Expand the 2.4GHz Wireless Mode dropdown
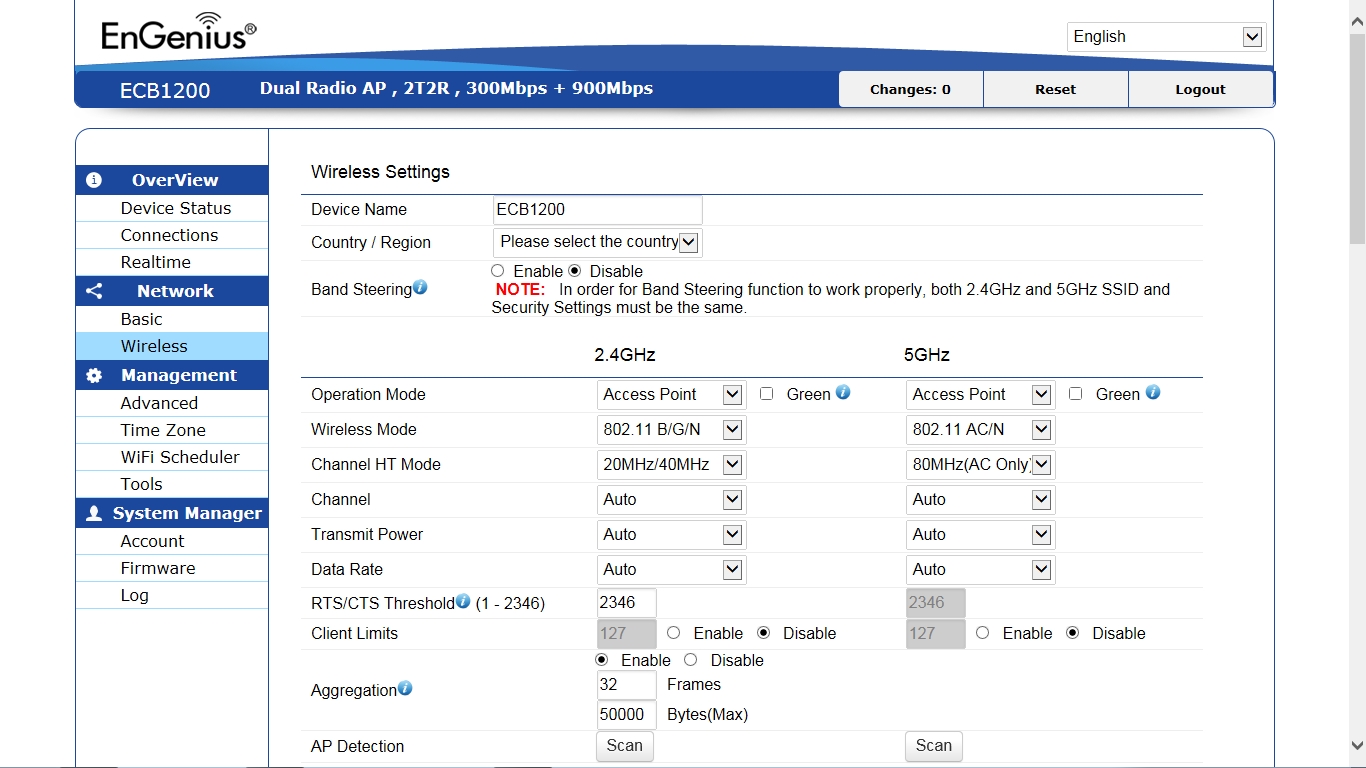This screenshot has width=1366, height=768. point(671,429)
